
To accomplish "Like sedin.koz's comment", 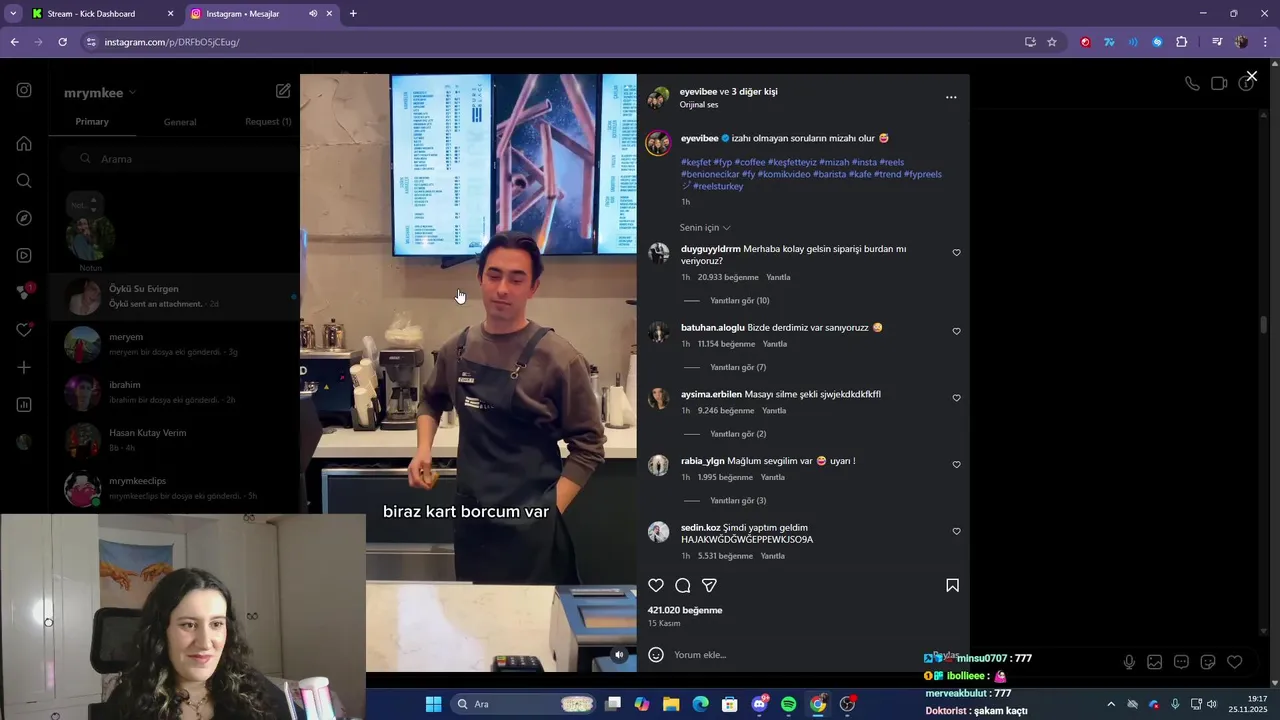I will 956,531.
